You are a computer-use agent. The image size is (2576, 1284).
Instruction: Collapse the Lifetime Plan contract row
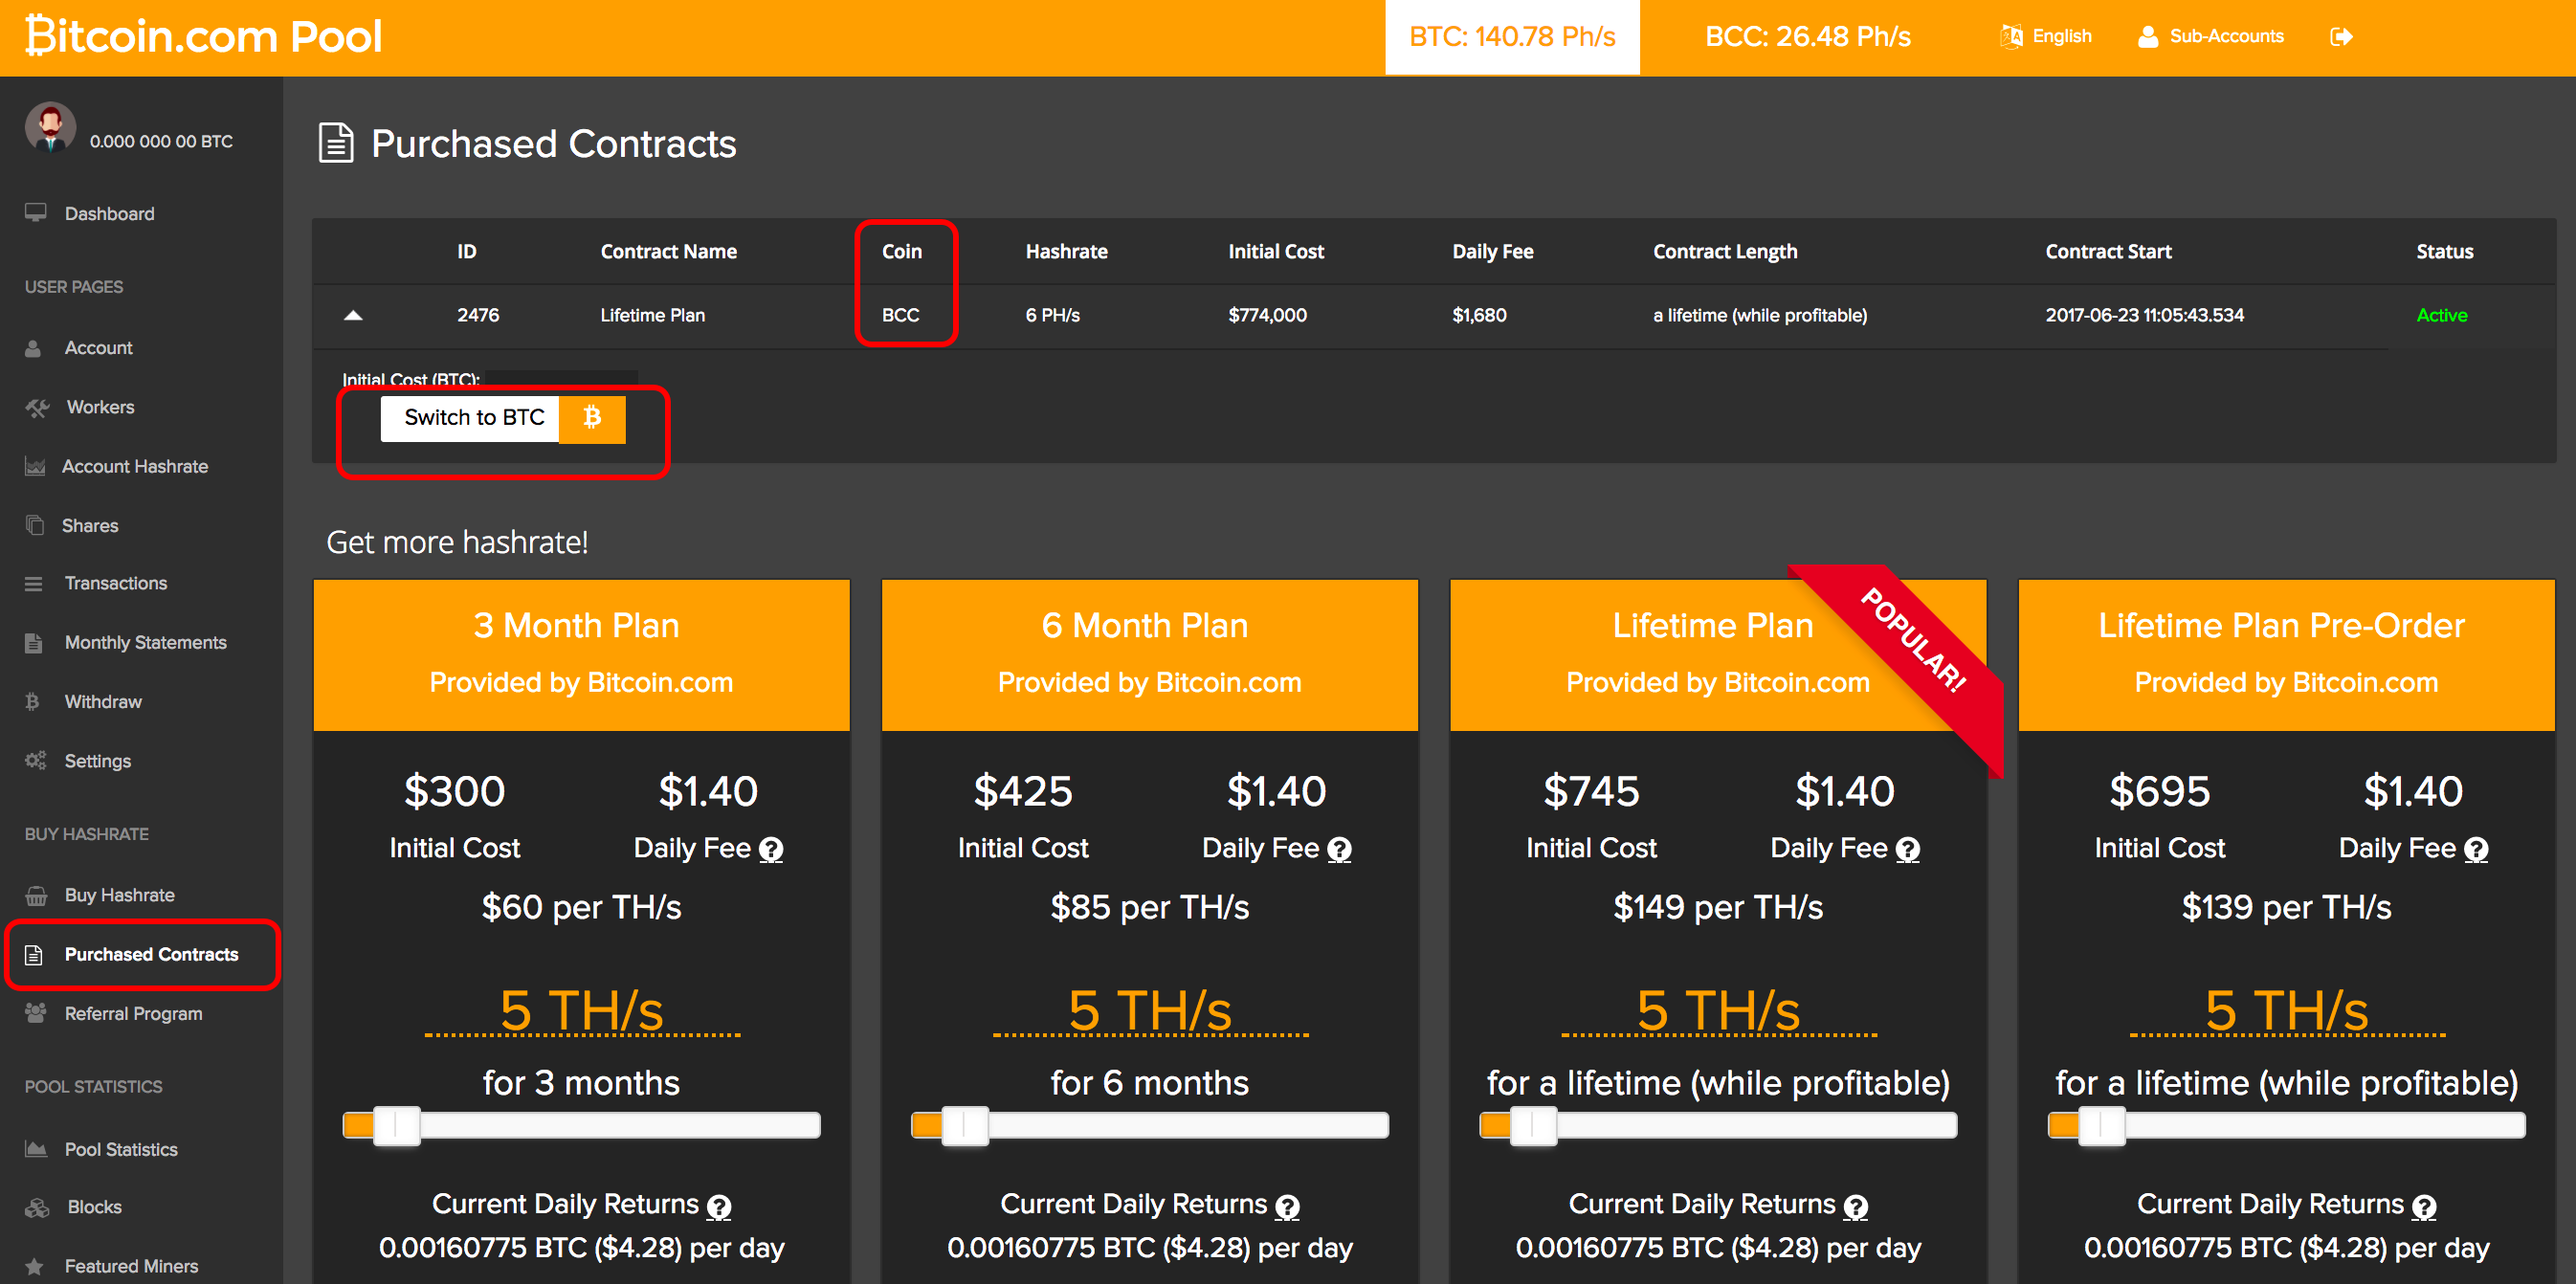click(x=354, y=315)
